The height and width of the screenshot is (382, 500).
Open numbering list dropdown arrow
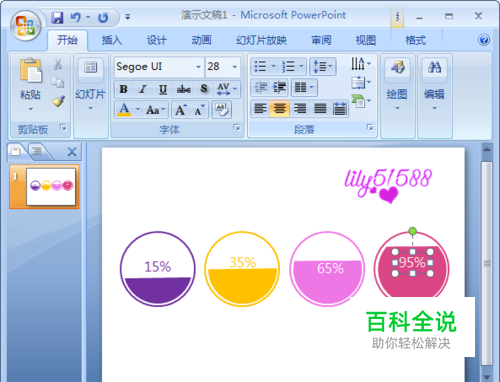[301, 66]
